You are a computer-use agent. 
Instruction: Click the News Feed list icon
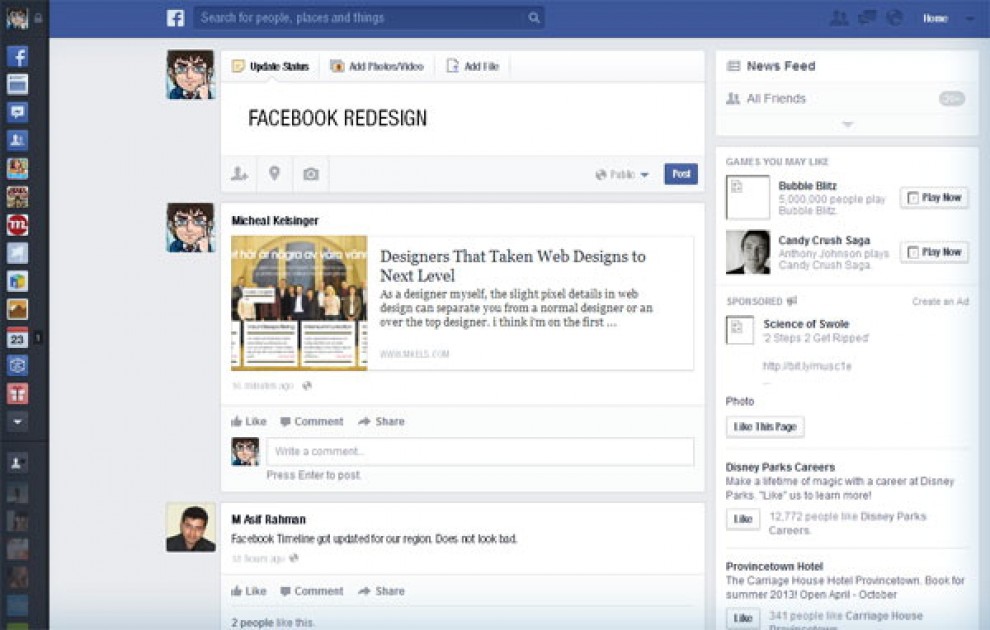[733, 66]
